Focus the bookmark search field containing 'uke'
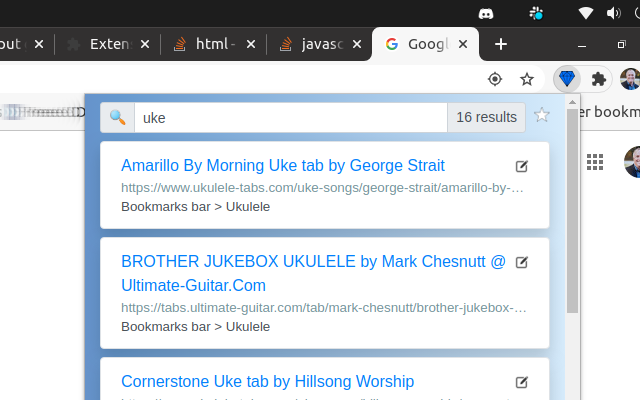Viewport: 640px width, 400px height. coord(291,118)
